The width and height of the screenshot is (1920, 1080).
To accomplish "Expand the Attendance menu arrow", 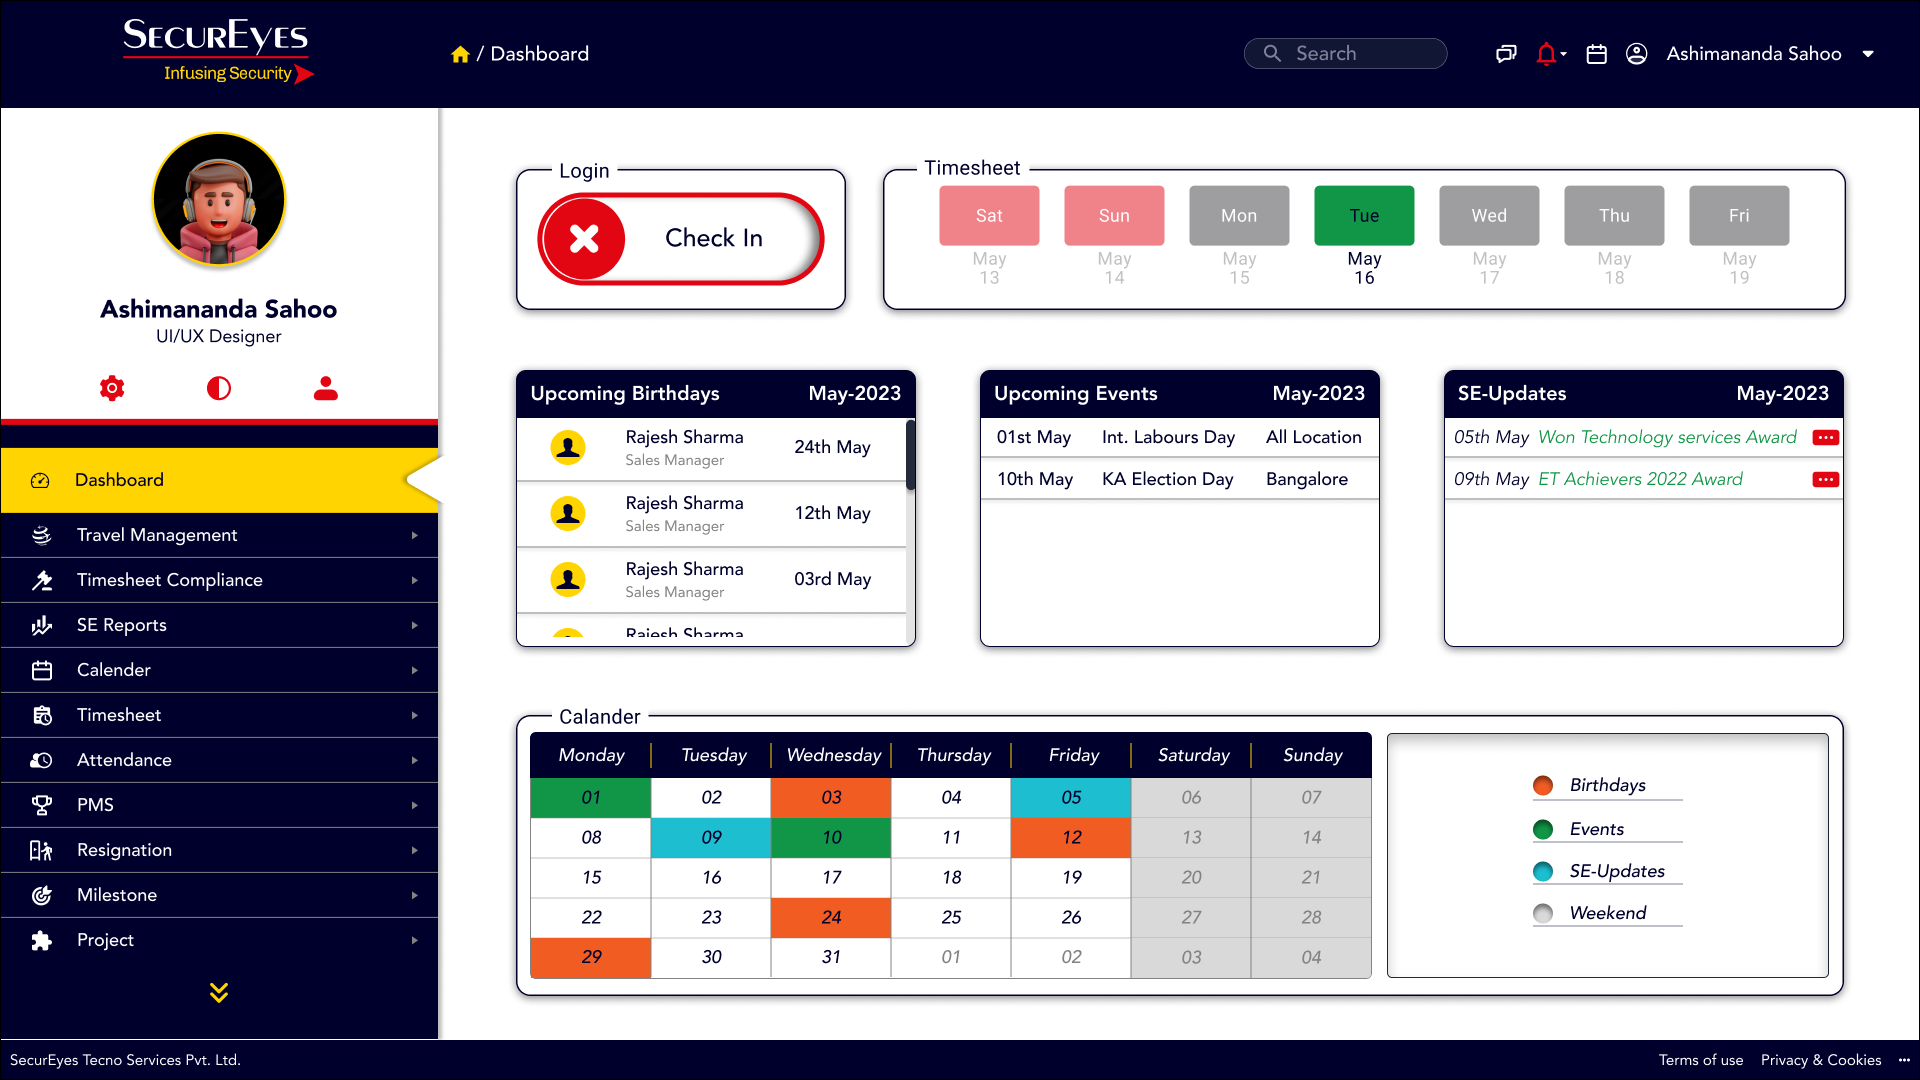I will (x=414, y=760).
